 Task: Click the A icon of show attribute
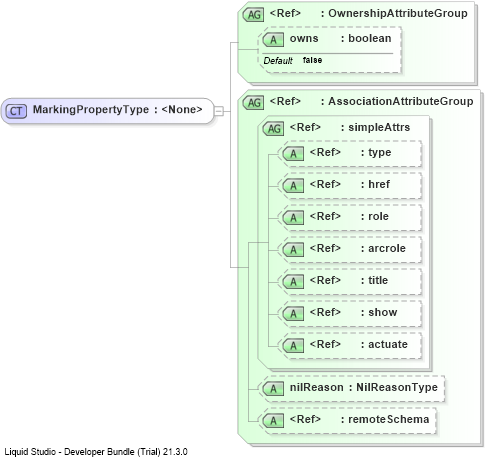coord(293,314)
